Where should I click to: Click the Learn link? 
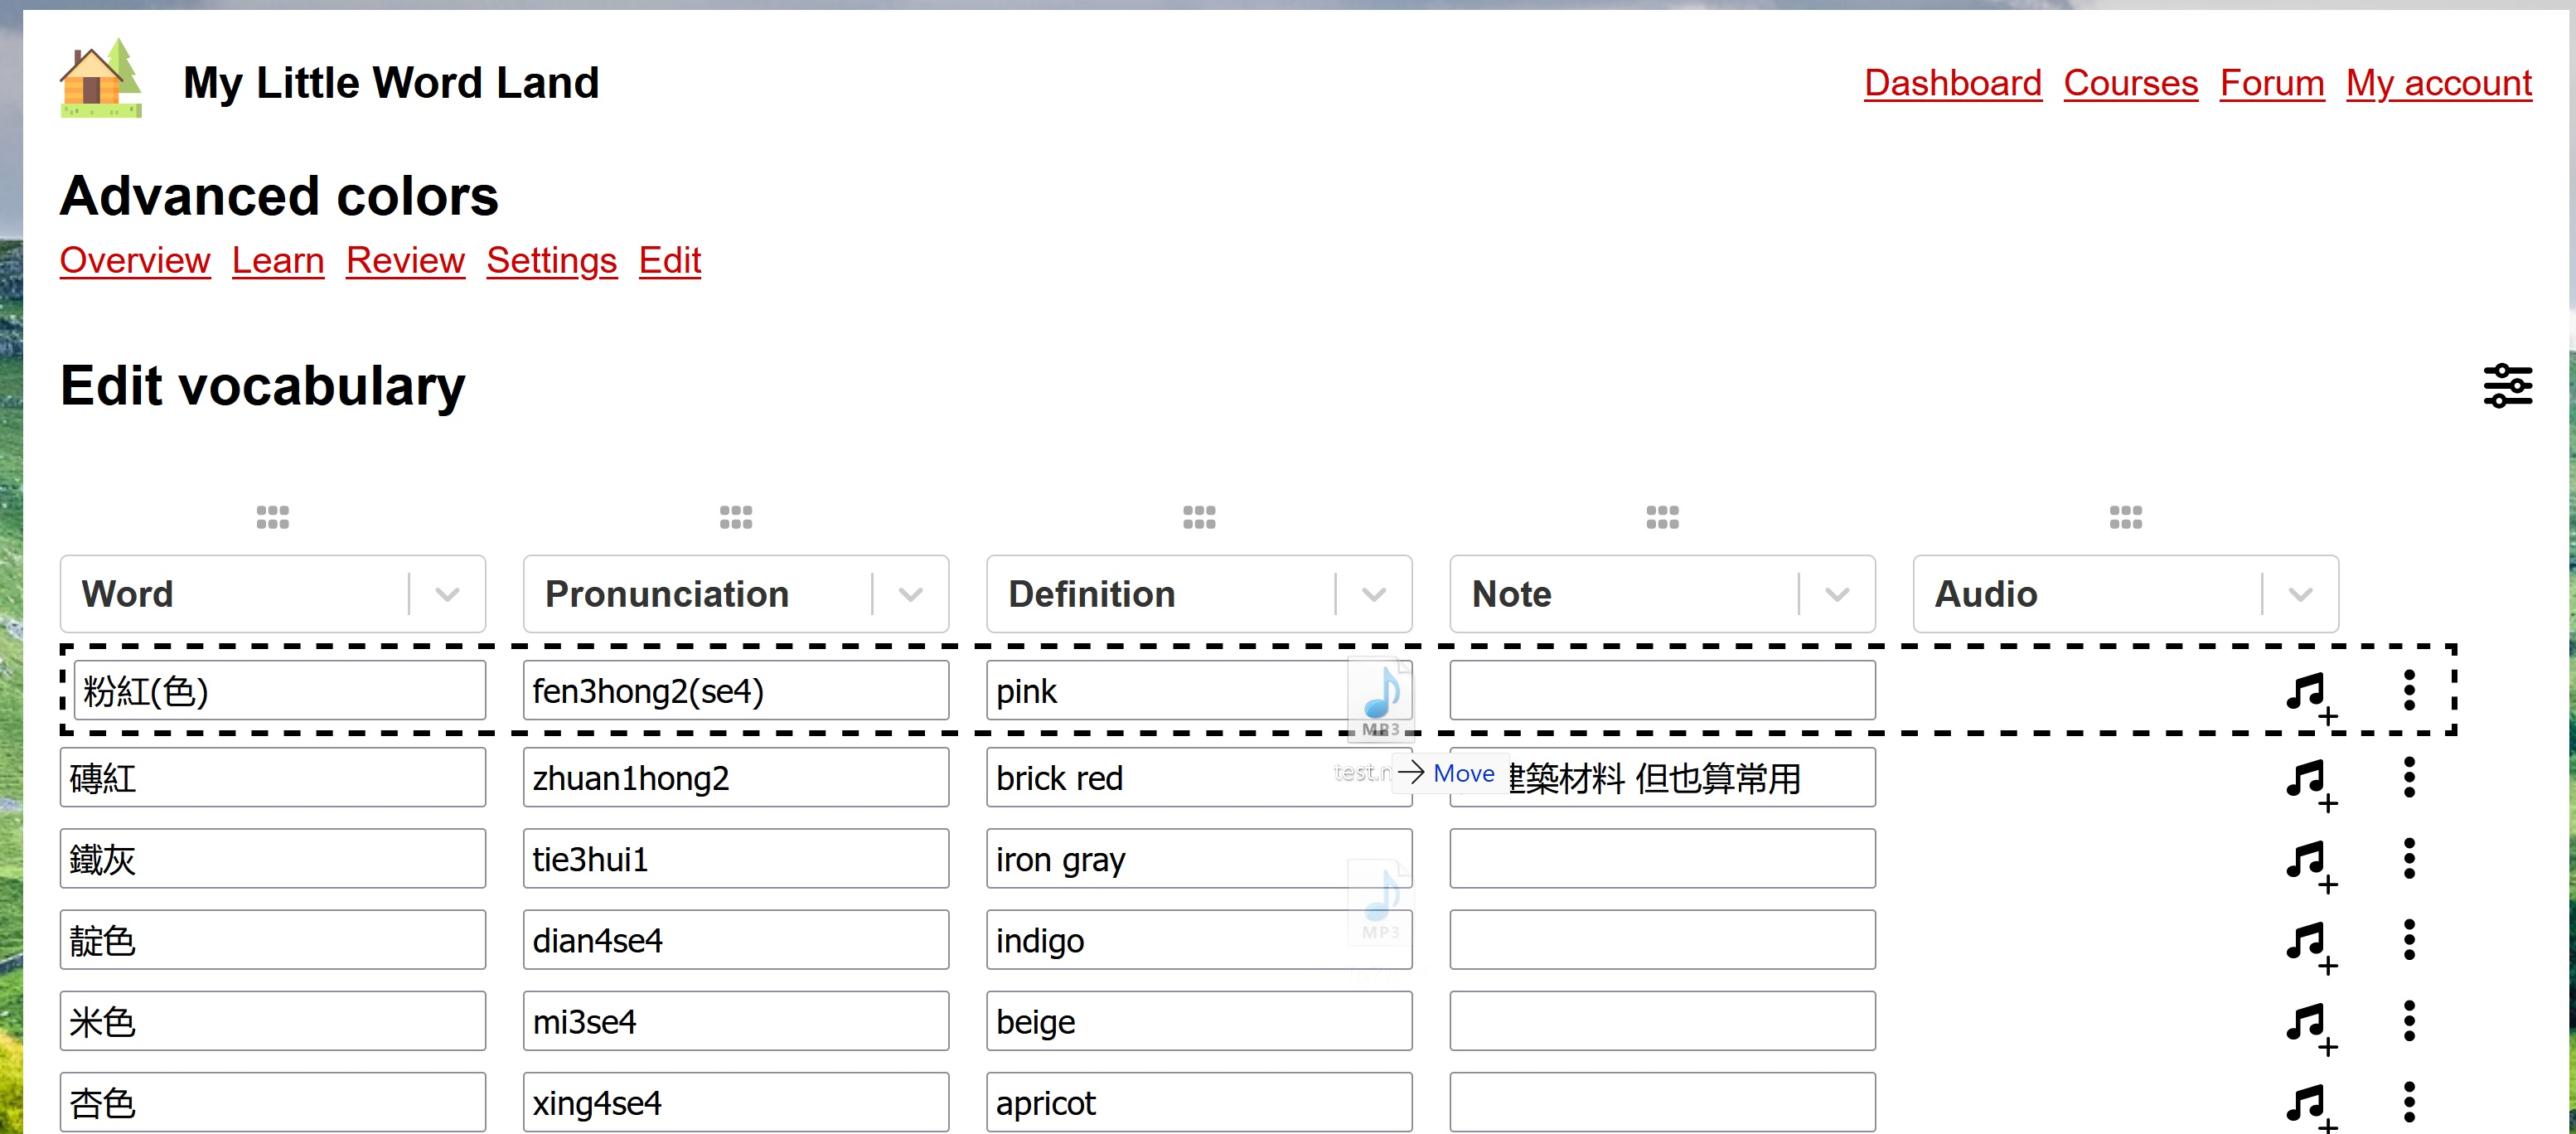278,259
